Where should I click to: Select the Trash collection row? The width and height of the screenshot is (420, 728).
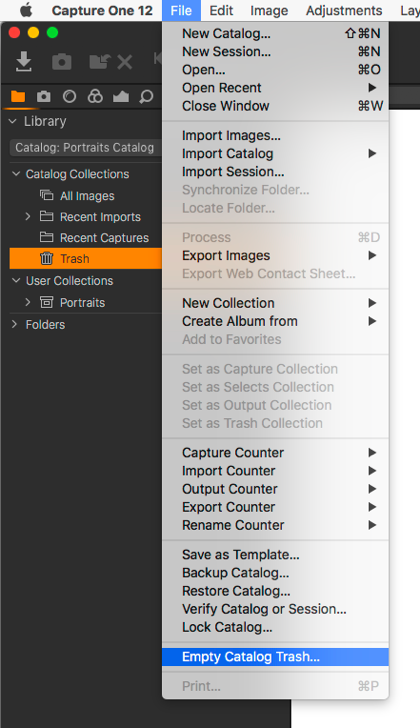pos(85,258)
